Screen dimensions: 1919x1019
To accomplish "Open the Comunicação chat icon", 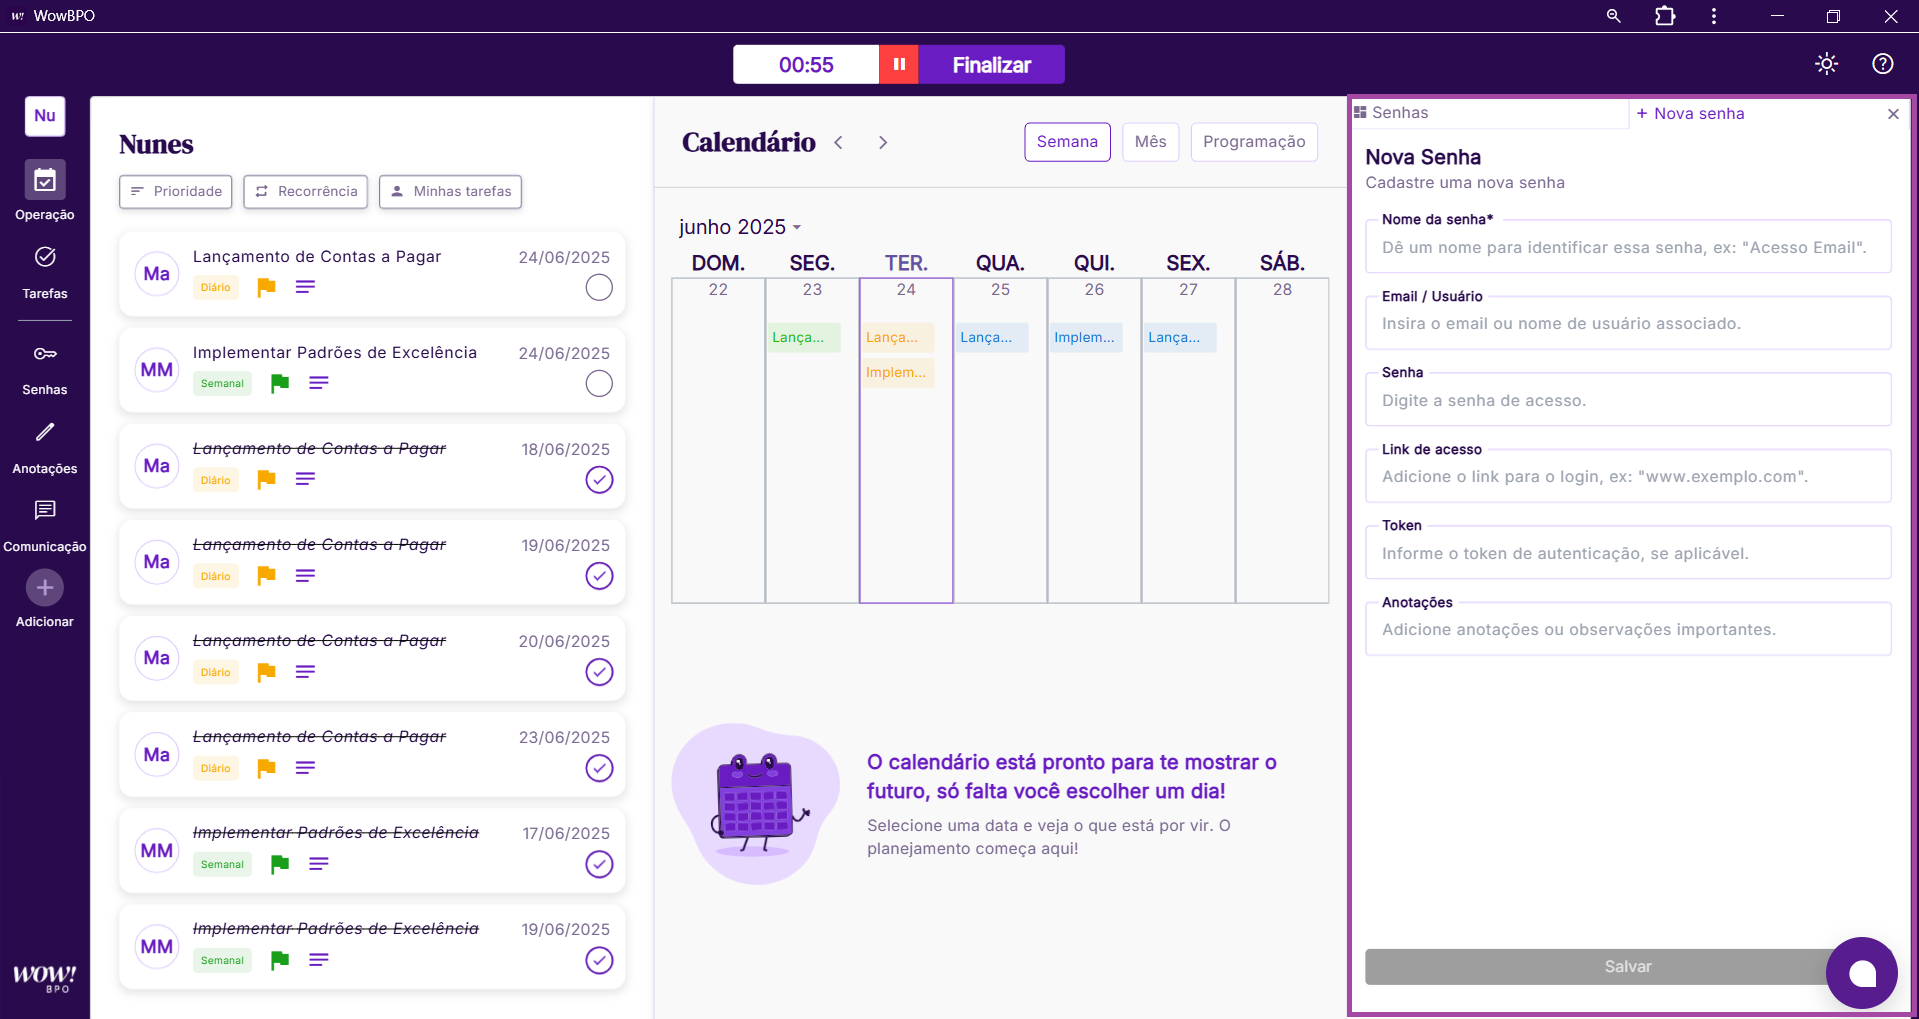I will (x=45, y=511).
